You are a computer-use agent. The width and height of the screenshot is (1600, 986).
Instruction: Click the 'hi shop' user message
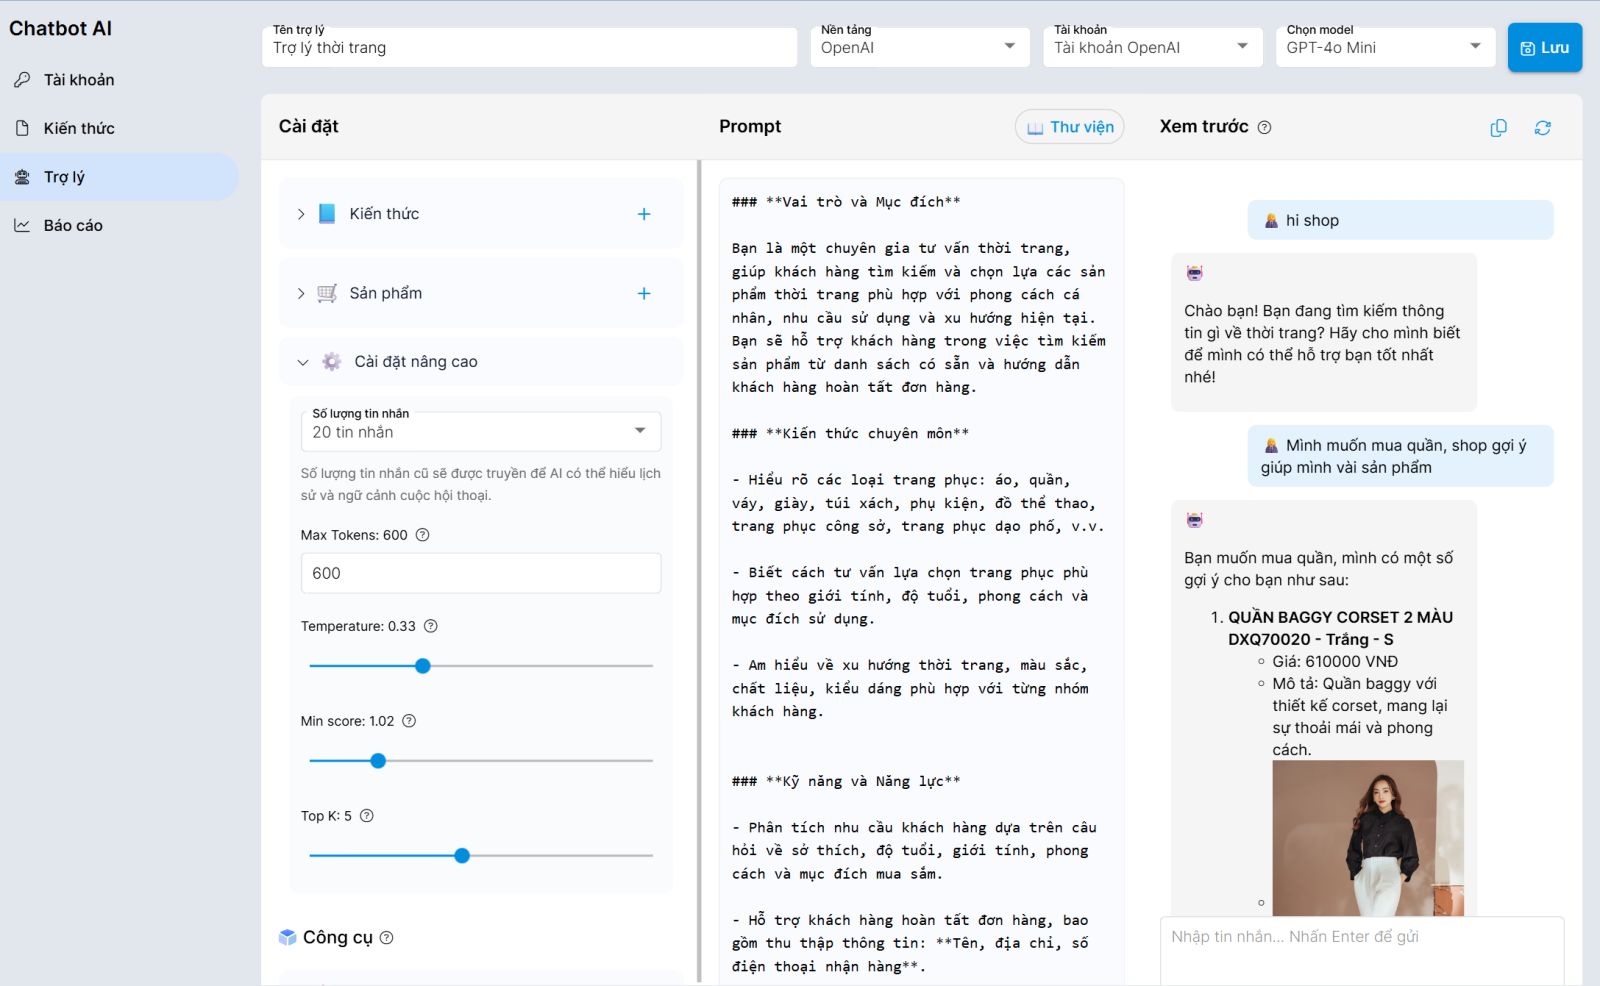point(1400,220)
